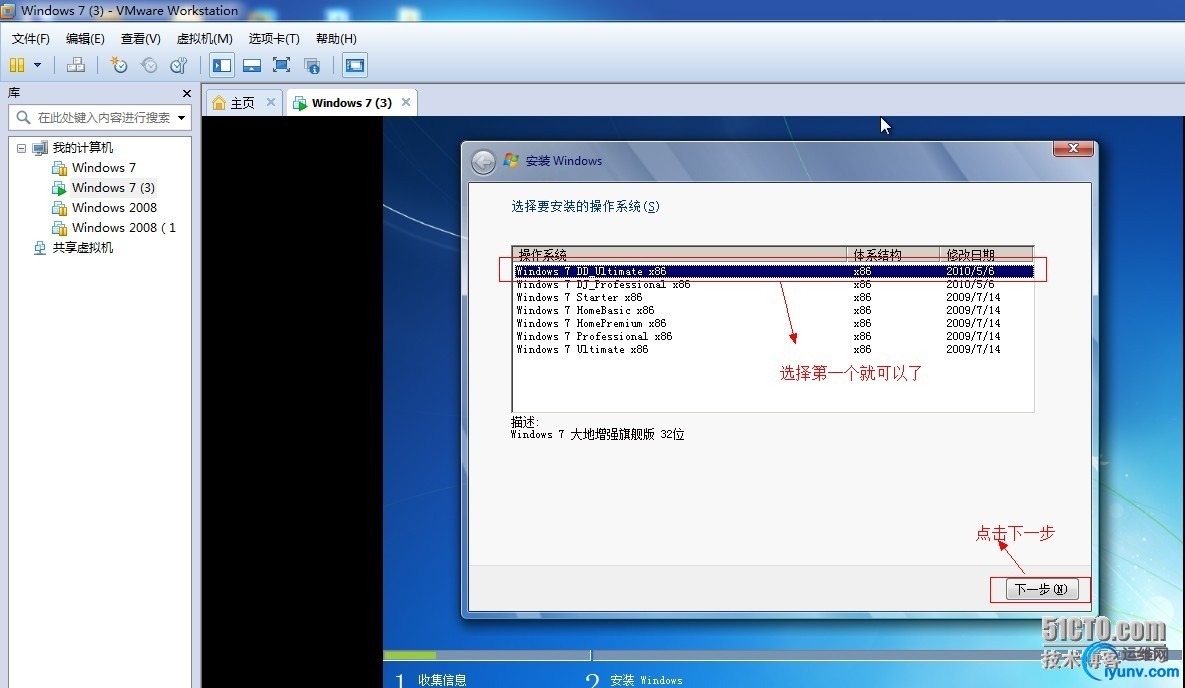The image size is (1185, 688).
Task: Click the back arrow in 安装 Windows dialog
Action: [484, 161]
